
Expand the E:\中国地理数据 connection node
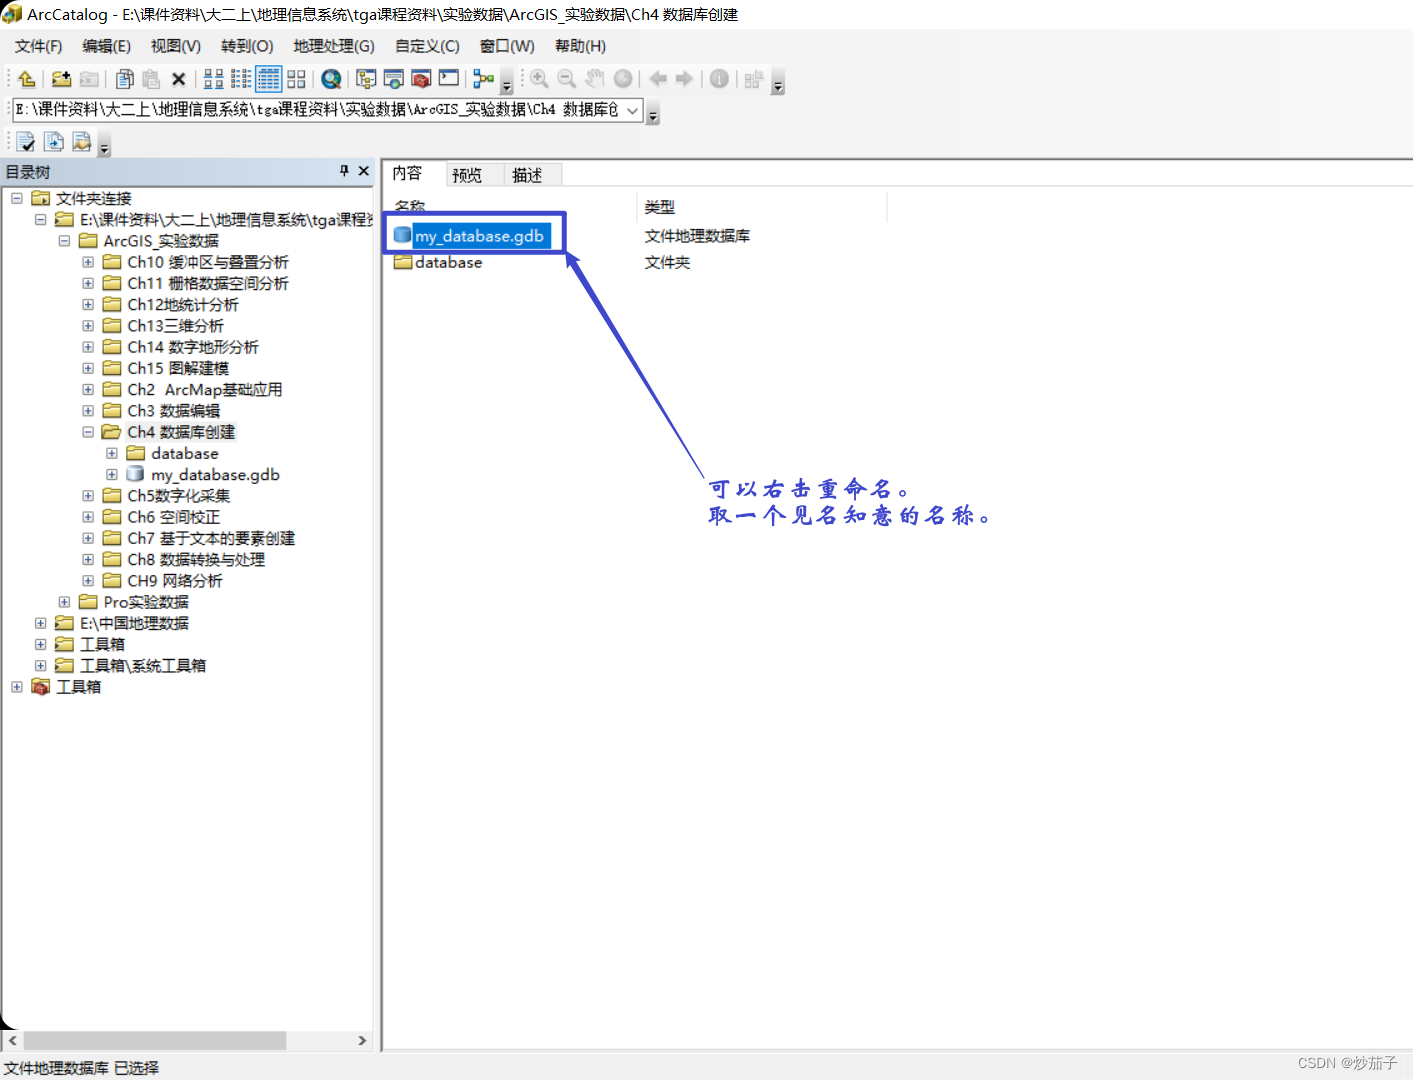40,623
